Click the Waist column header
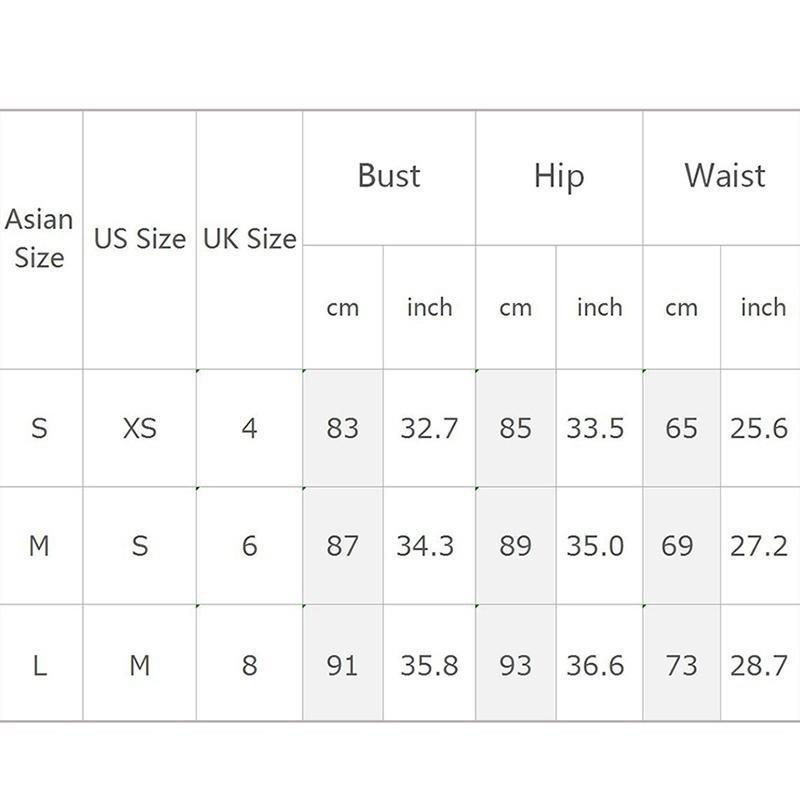 point(725,176)
